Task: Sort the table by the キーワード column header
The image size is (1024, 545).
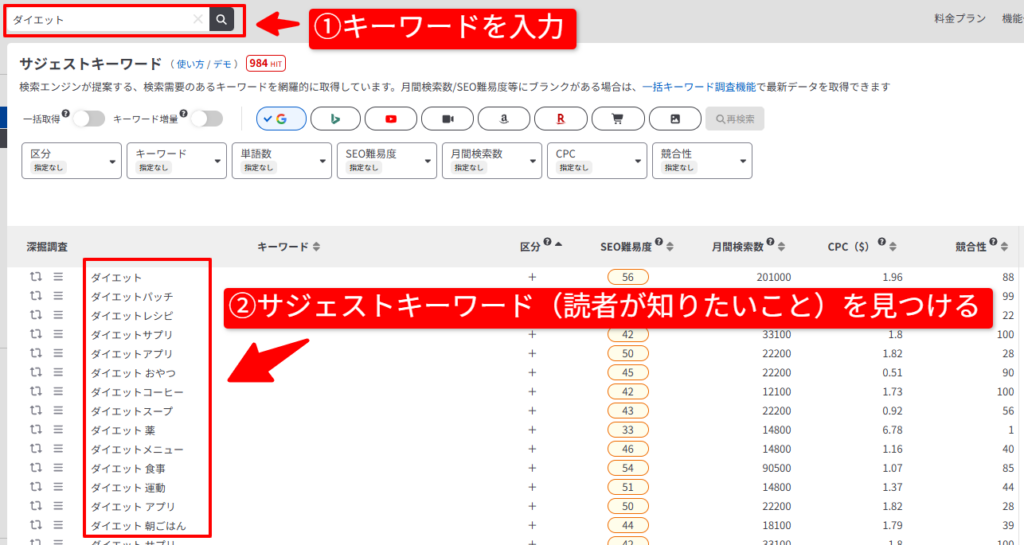Action: pos(289,246)
